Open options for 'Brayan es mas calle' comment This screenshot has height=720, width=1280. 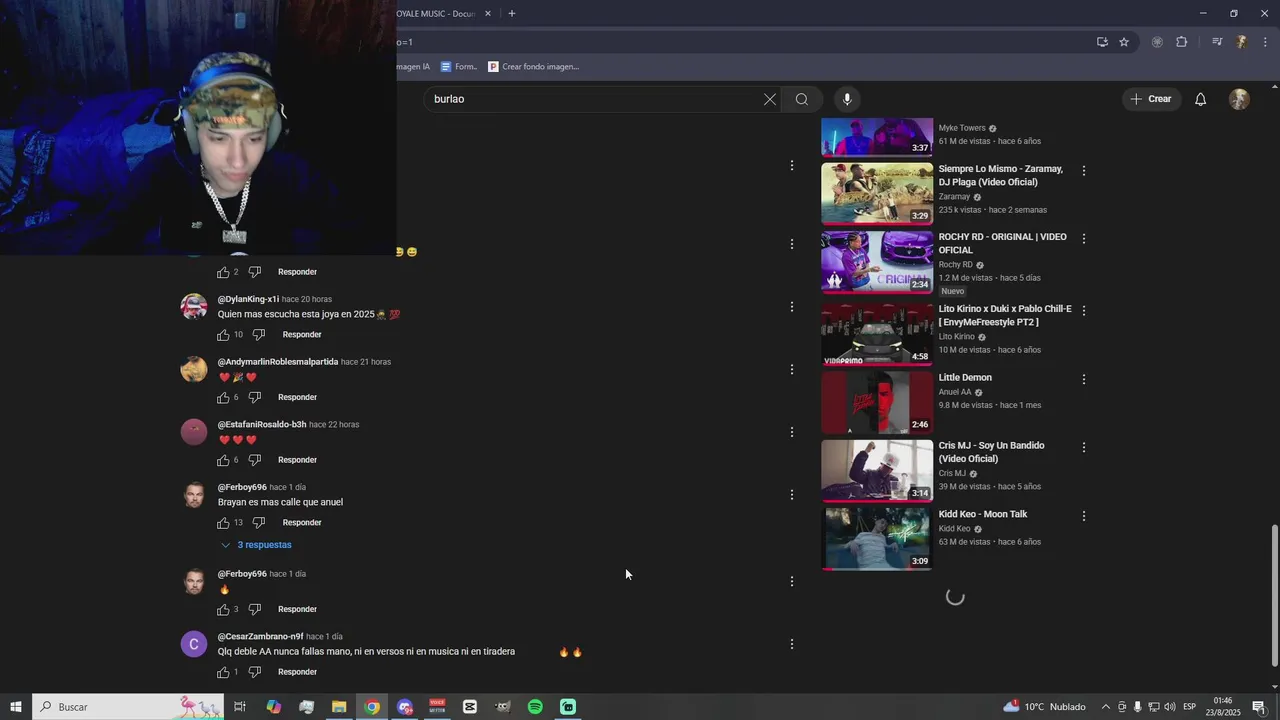point(792,495)
